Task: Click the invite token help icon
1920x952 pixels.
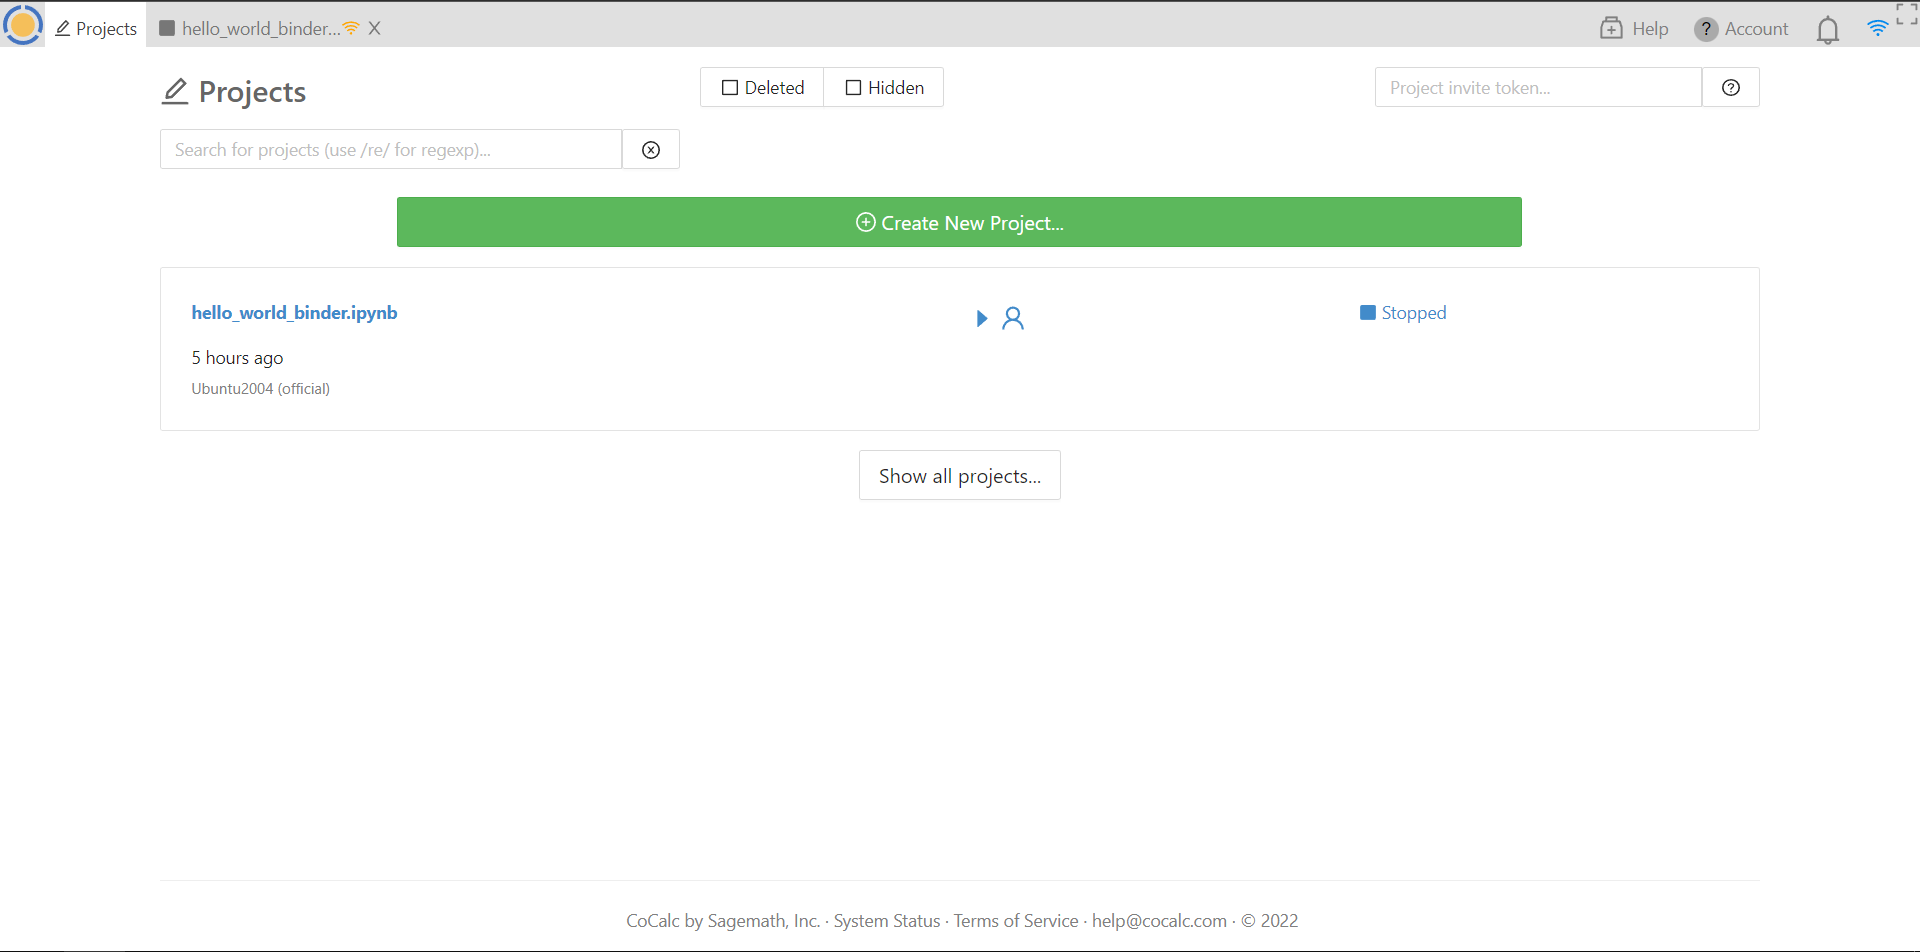Action: pos(1730,88)
